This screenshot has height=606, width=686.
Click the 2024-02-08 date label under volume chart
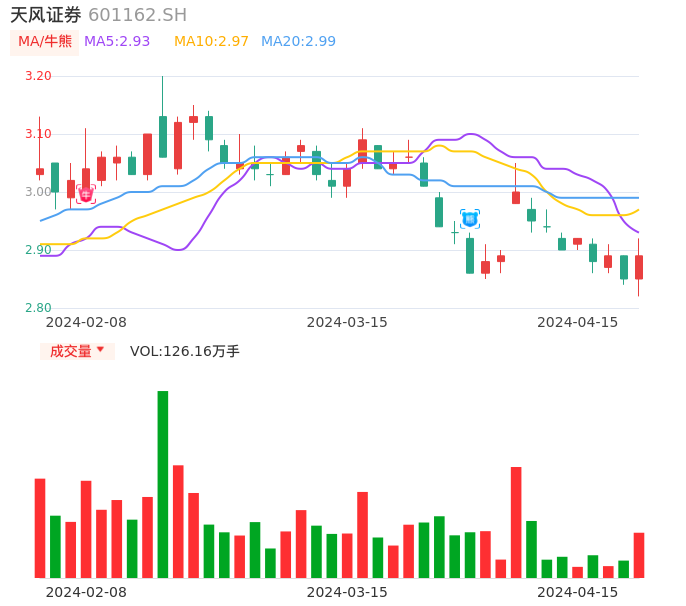click(x=86, y=592)
